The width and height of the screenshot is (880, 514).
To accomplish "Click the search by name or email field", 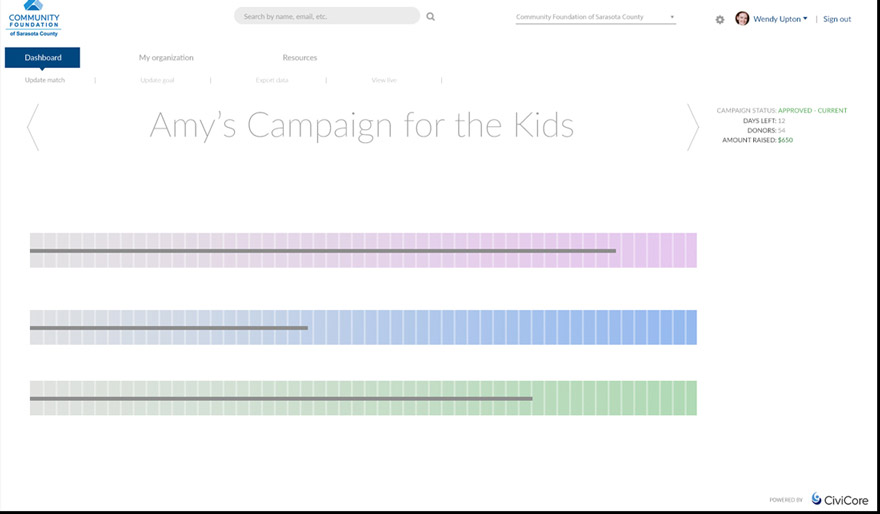I will [x=327, y=16].
